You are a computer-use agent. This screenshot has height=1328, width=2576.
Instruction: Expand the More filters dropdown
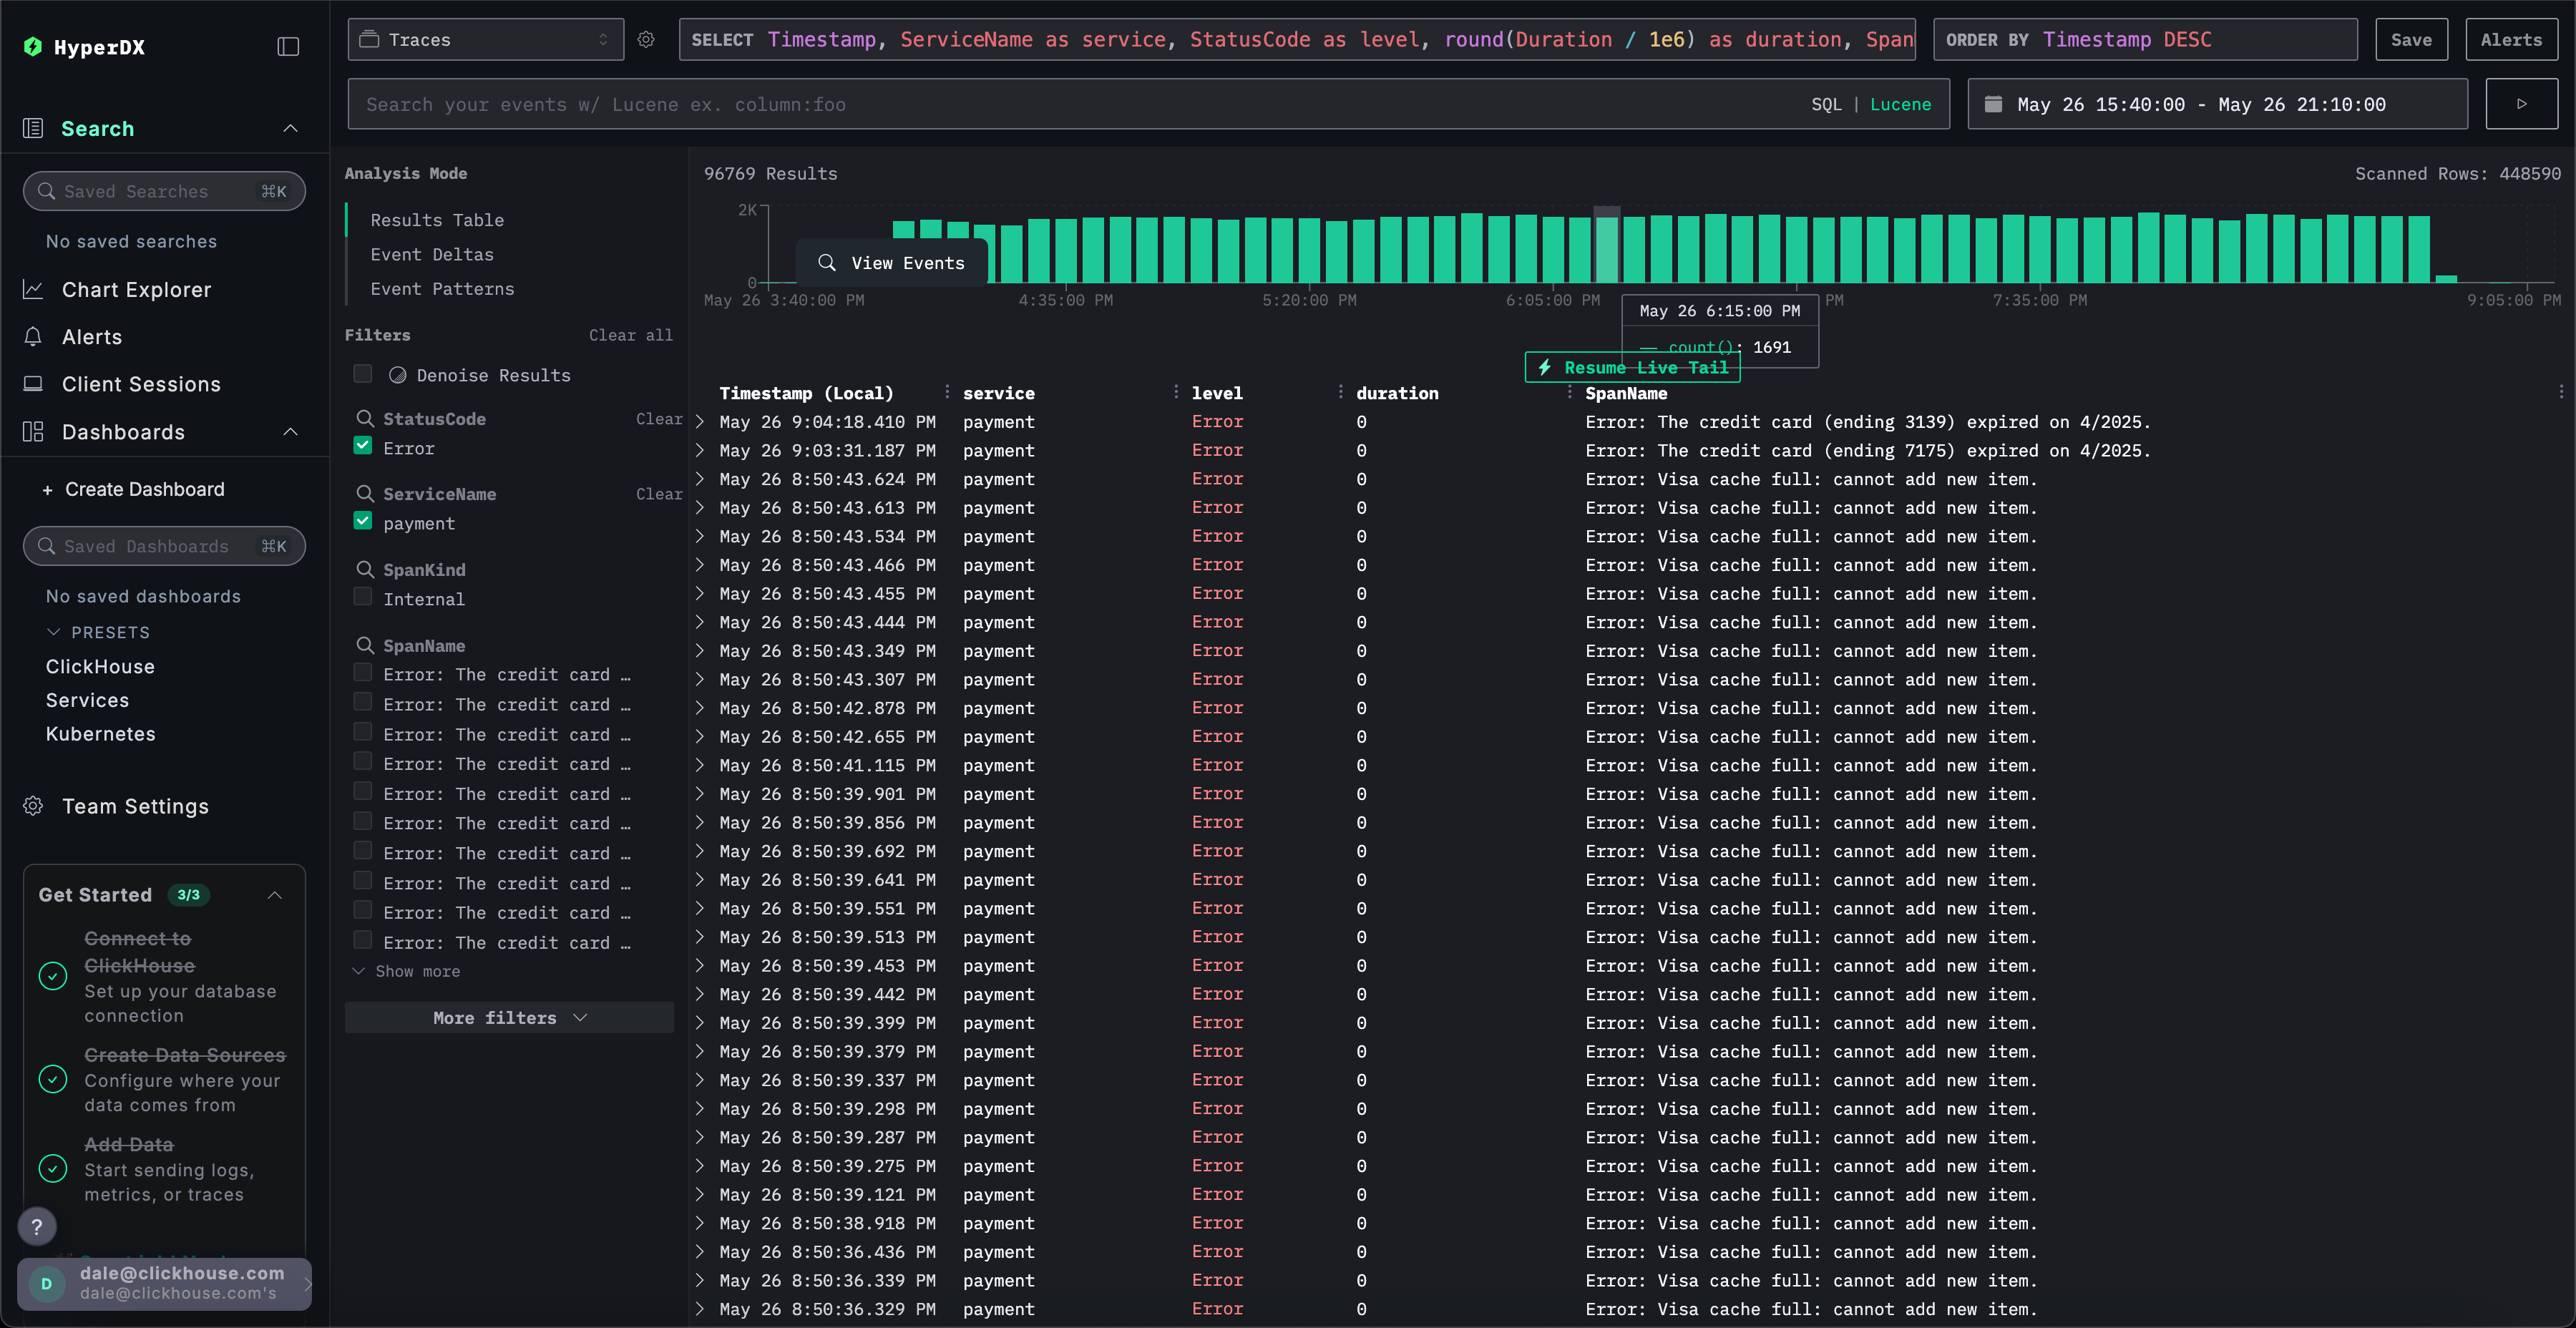(x=509, y=1018)
